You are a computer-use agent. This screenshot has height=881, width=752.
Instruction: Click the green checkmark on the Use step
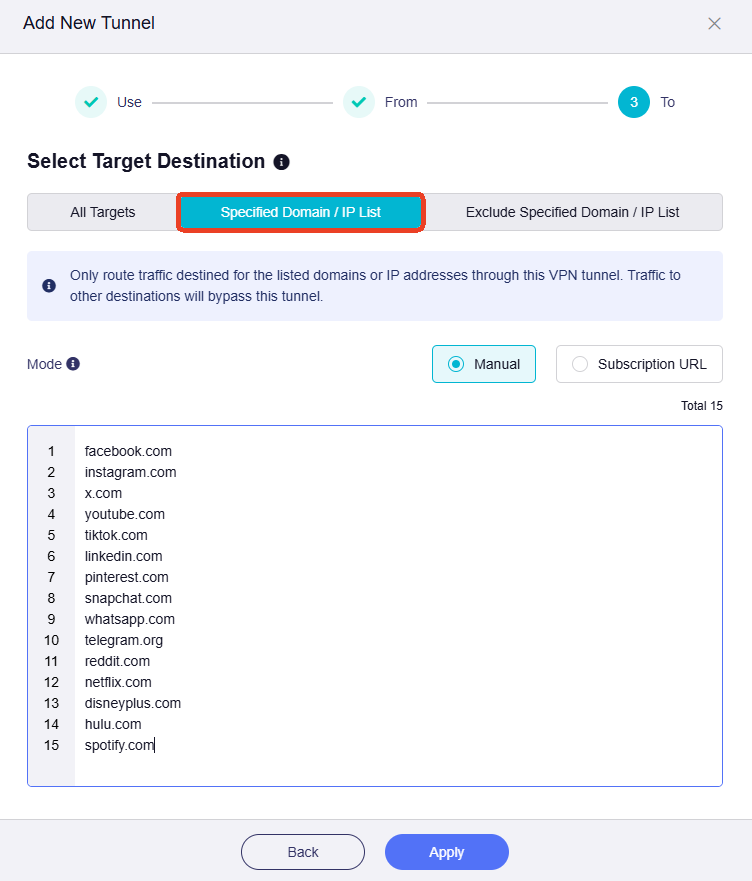click(90, 102)
